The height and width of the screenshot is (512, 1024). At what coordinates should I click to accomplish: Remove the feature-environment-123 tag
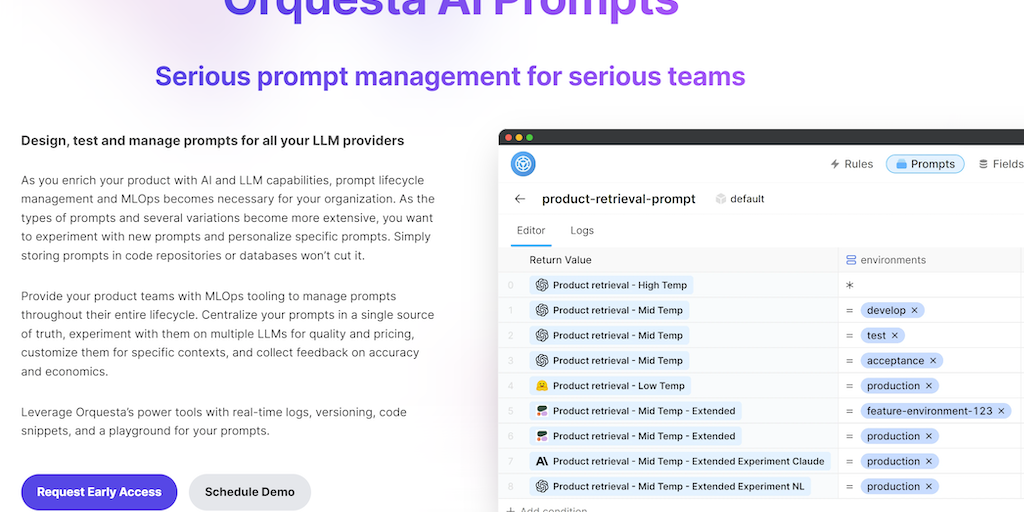[1001, 411]
